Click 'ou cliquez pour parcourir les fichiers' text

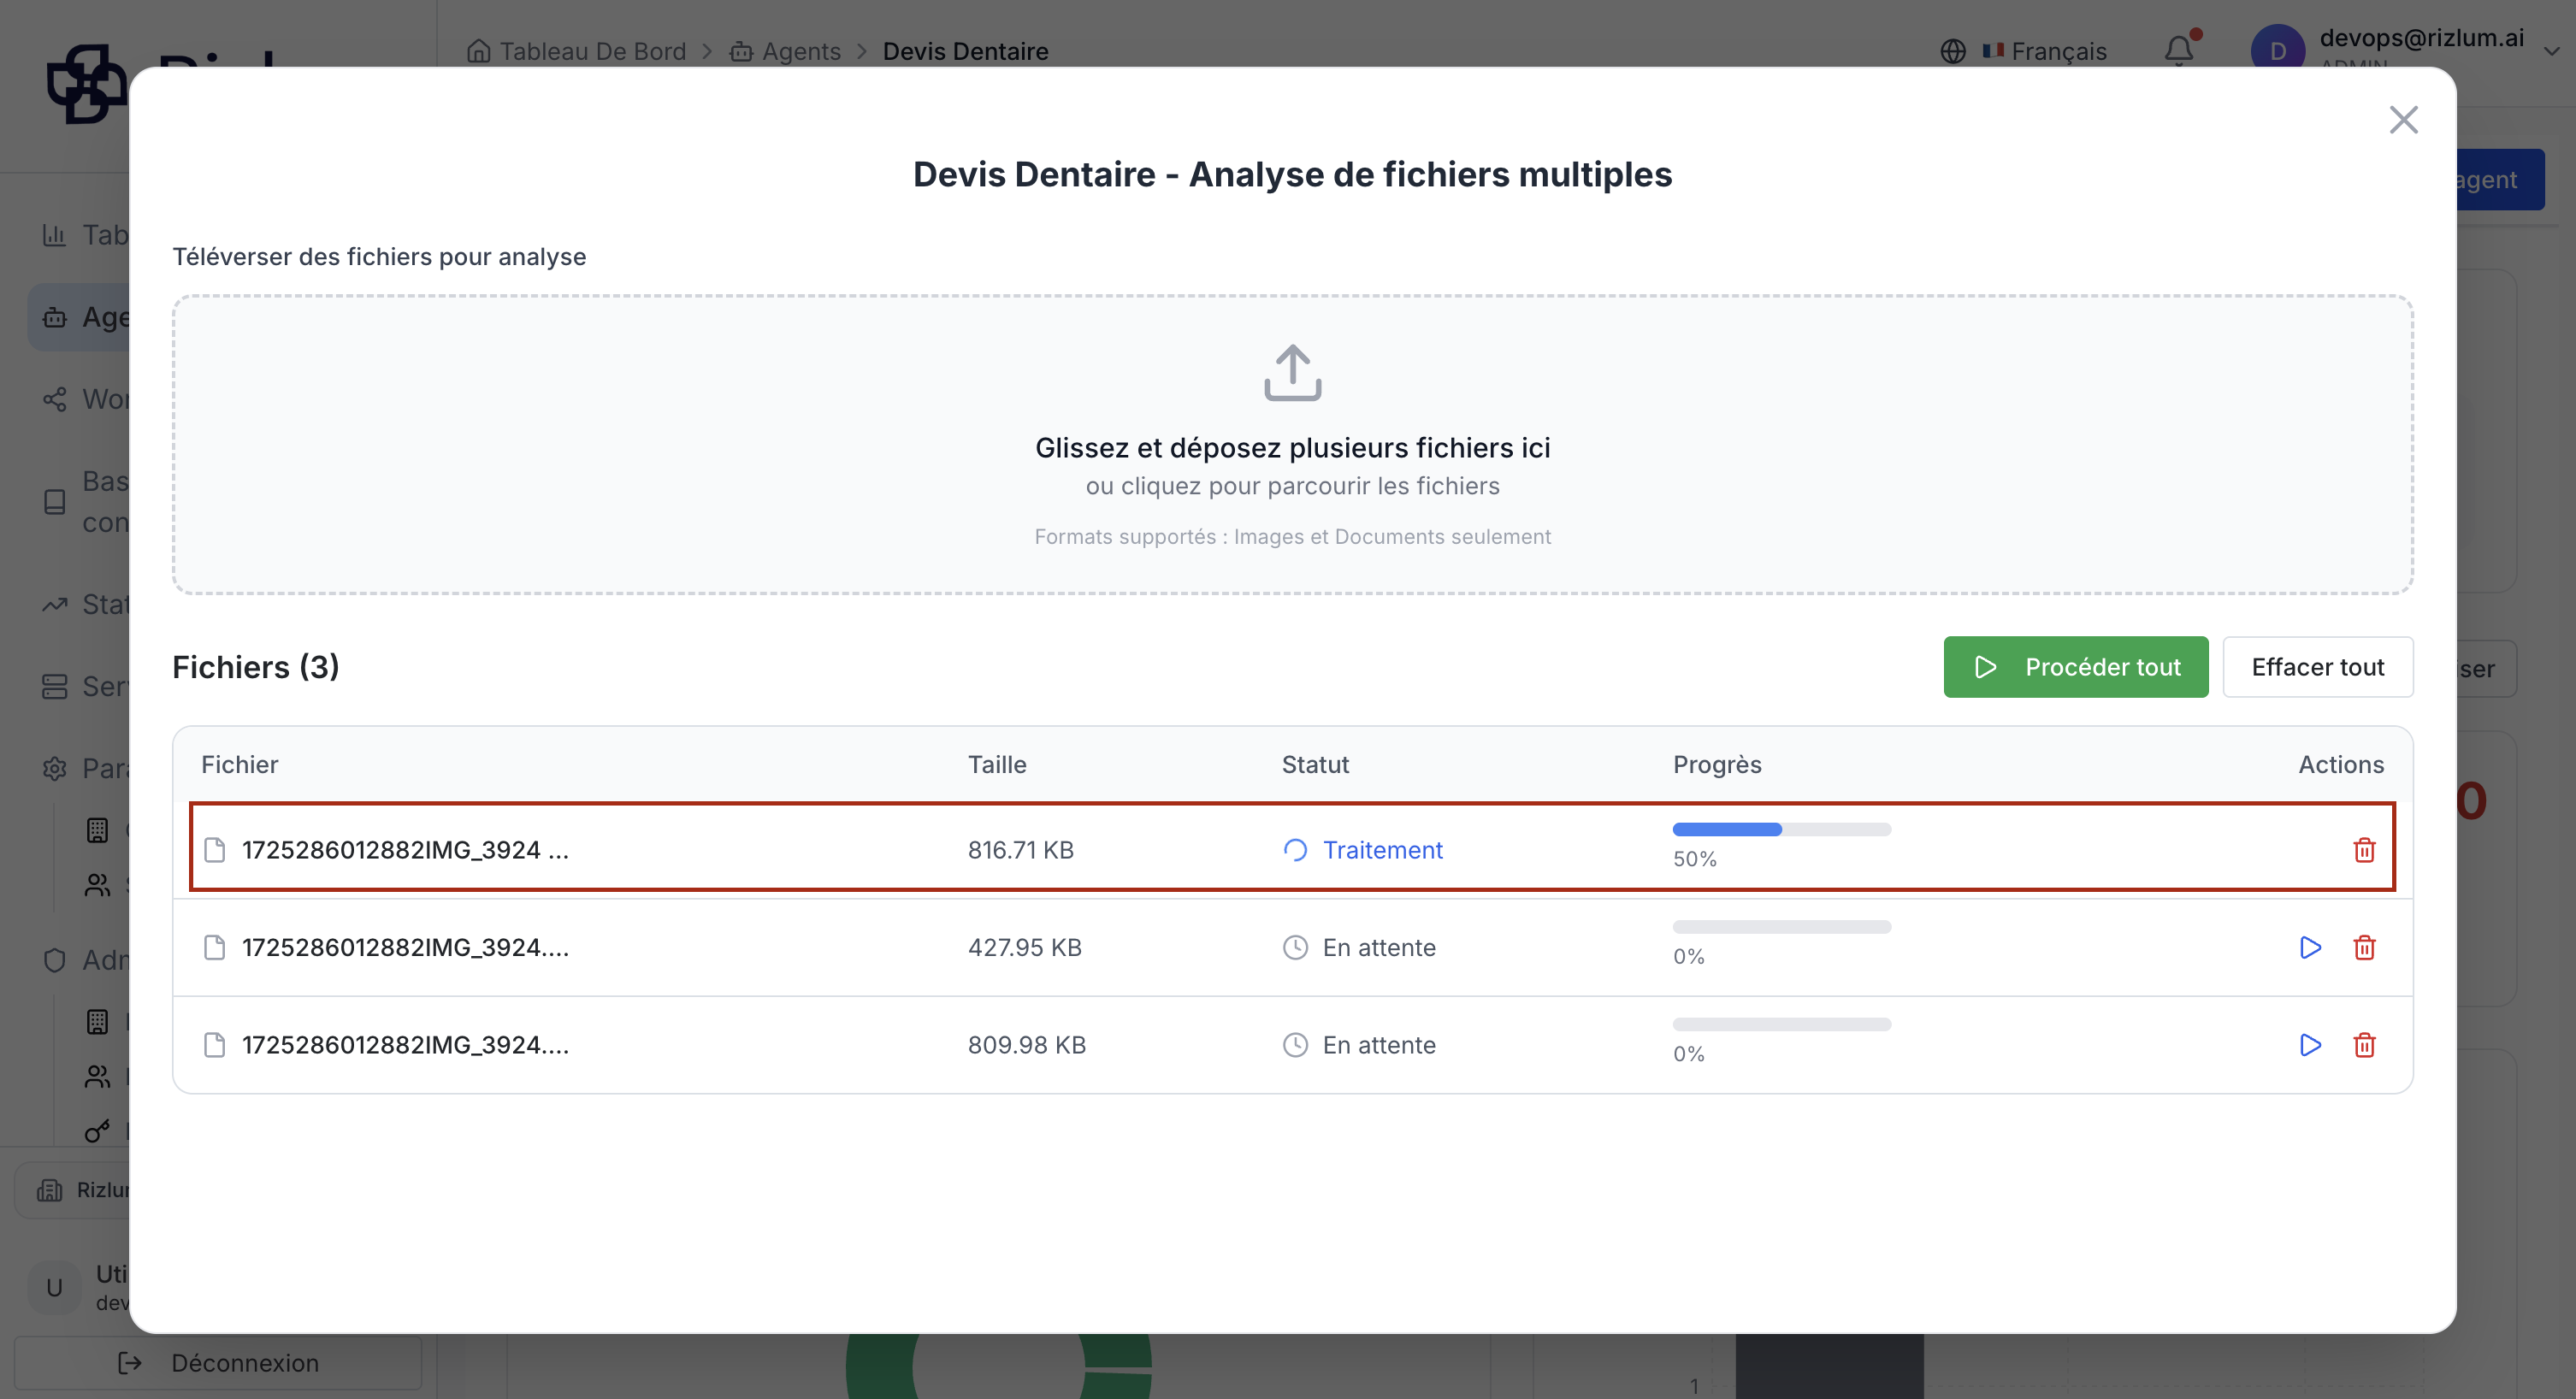(1292, 486)
